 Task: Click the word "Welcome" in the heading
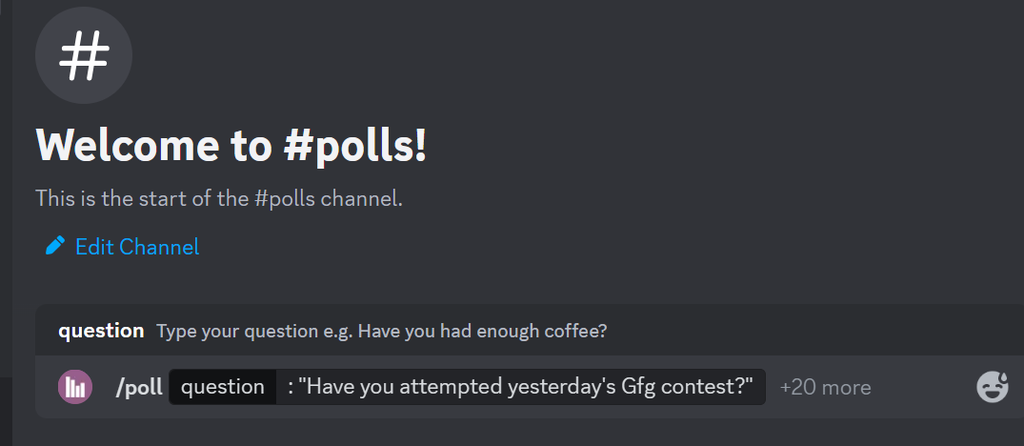tap(127, 145)
